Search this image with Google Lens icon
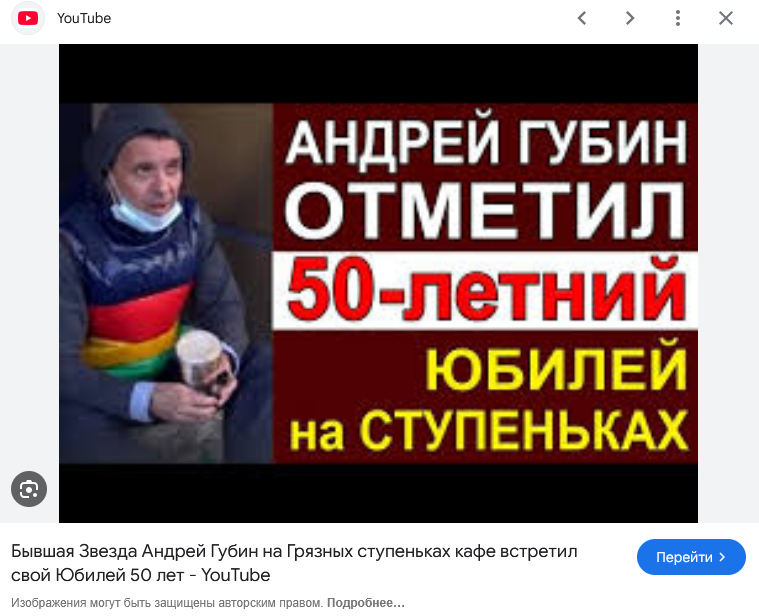Image resolution: width=759 pixels, height=616 pixels. pos(29,489)
